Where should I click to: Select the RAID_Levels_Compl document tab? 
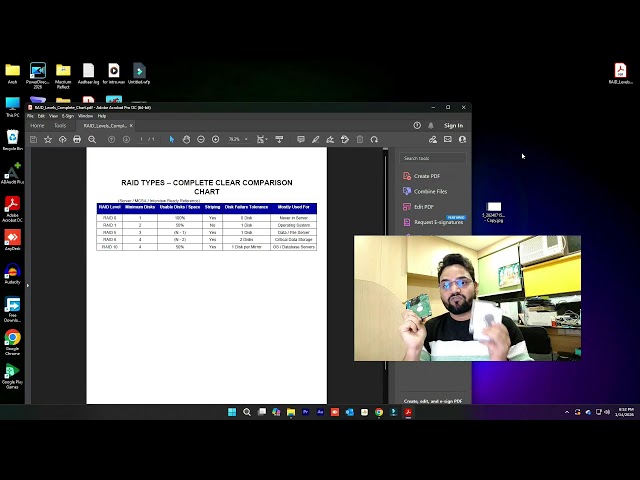click(105, 126)
